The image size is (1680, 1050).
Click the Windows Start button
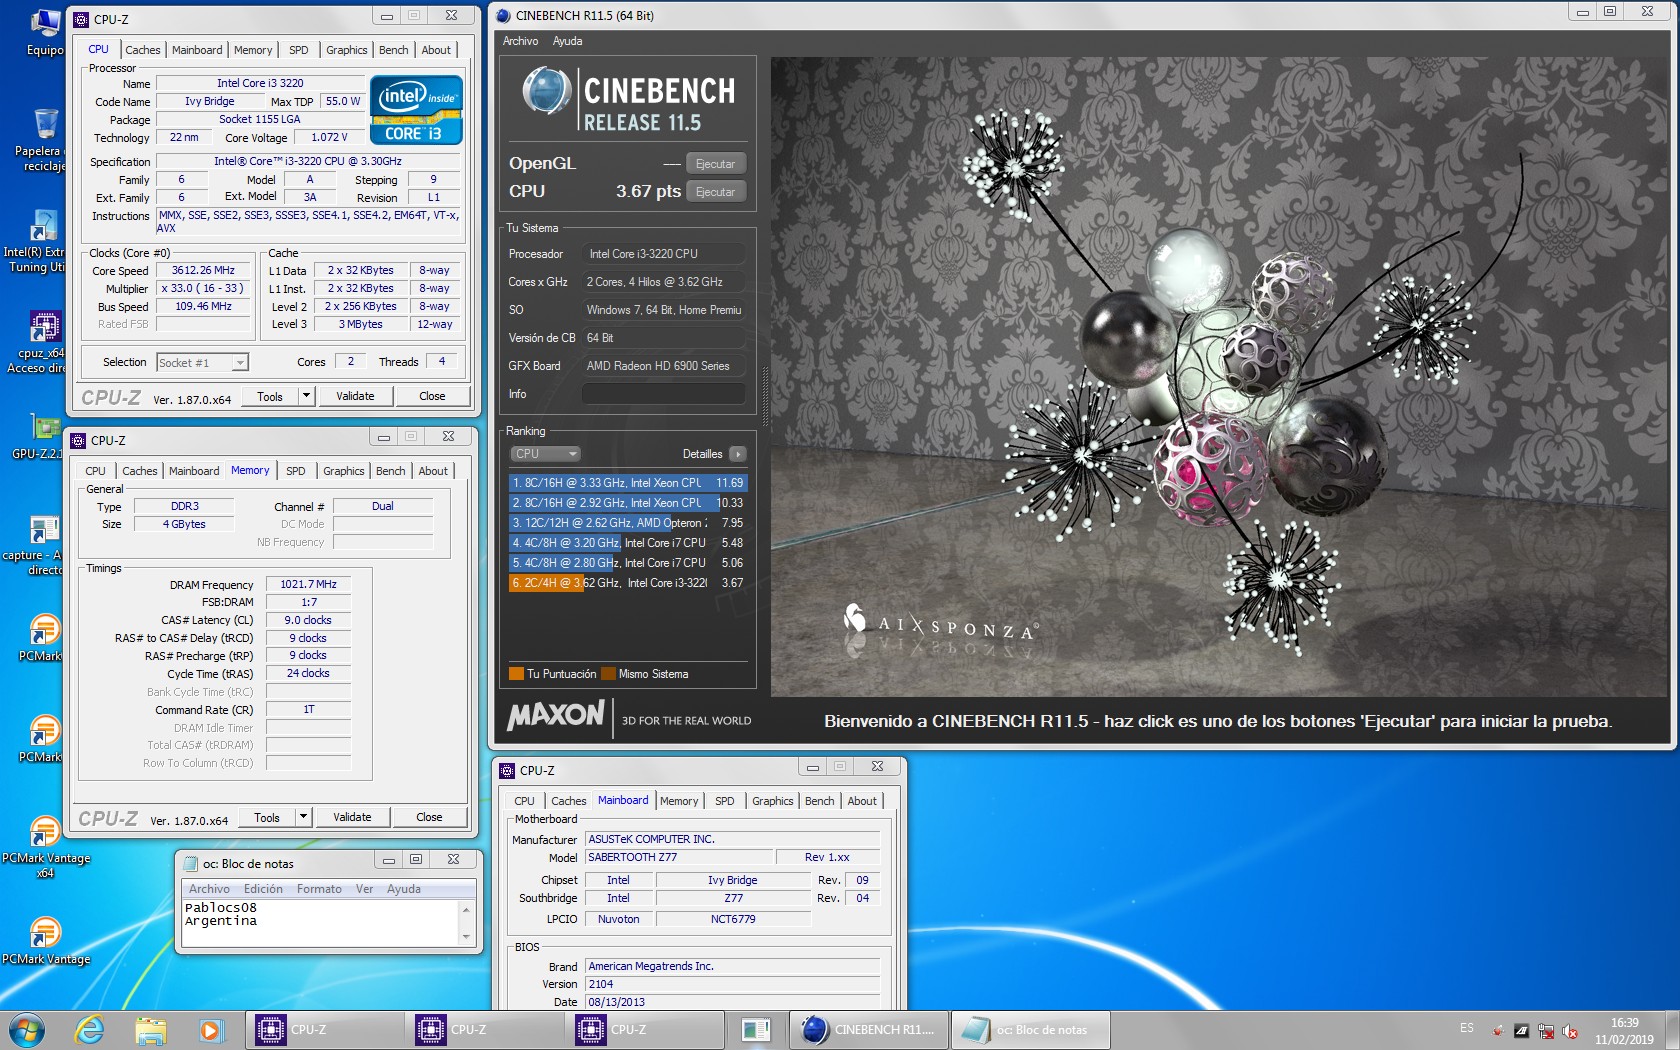tap(27, 1029)
